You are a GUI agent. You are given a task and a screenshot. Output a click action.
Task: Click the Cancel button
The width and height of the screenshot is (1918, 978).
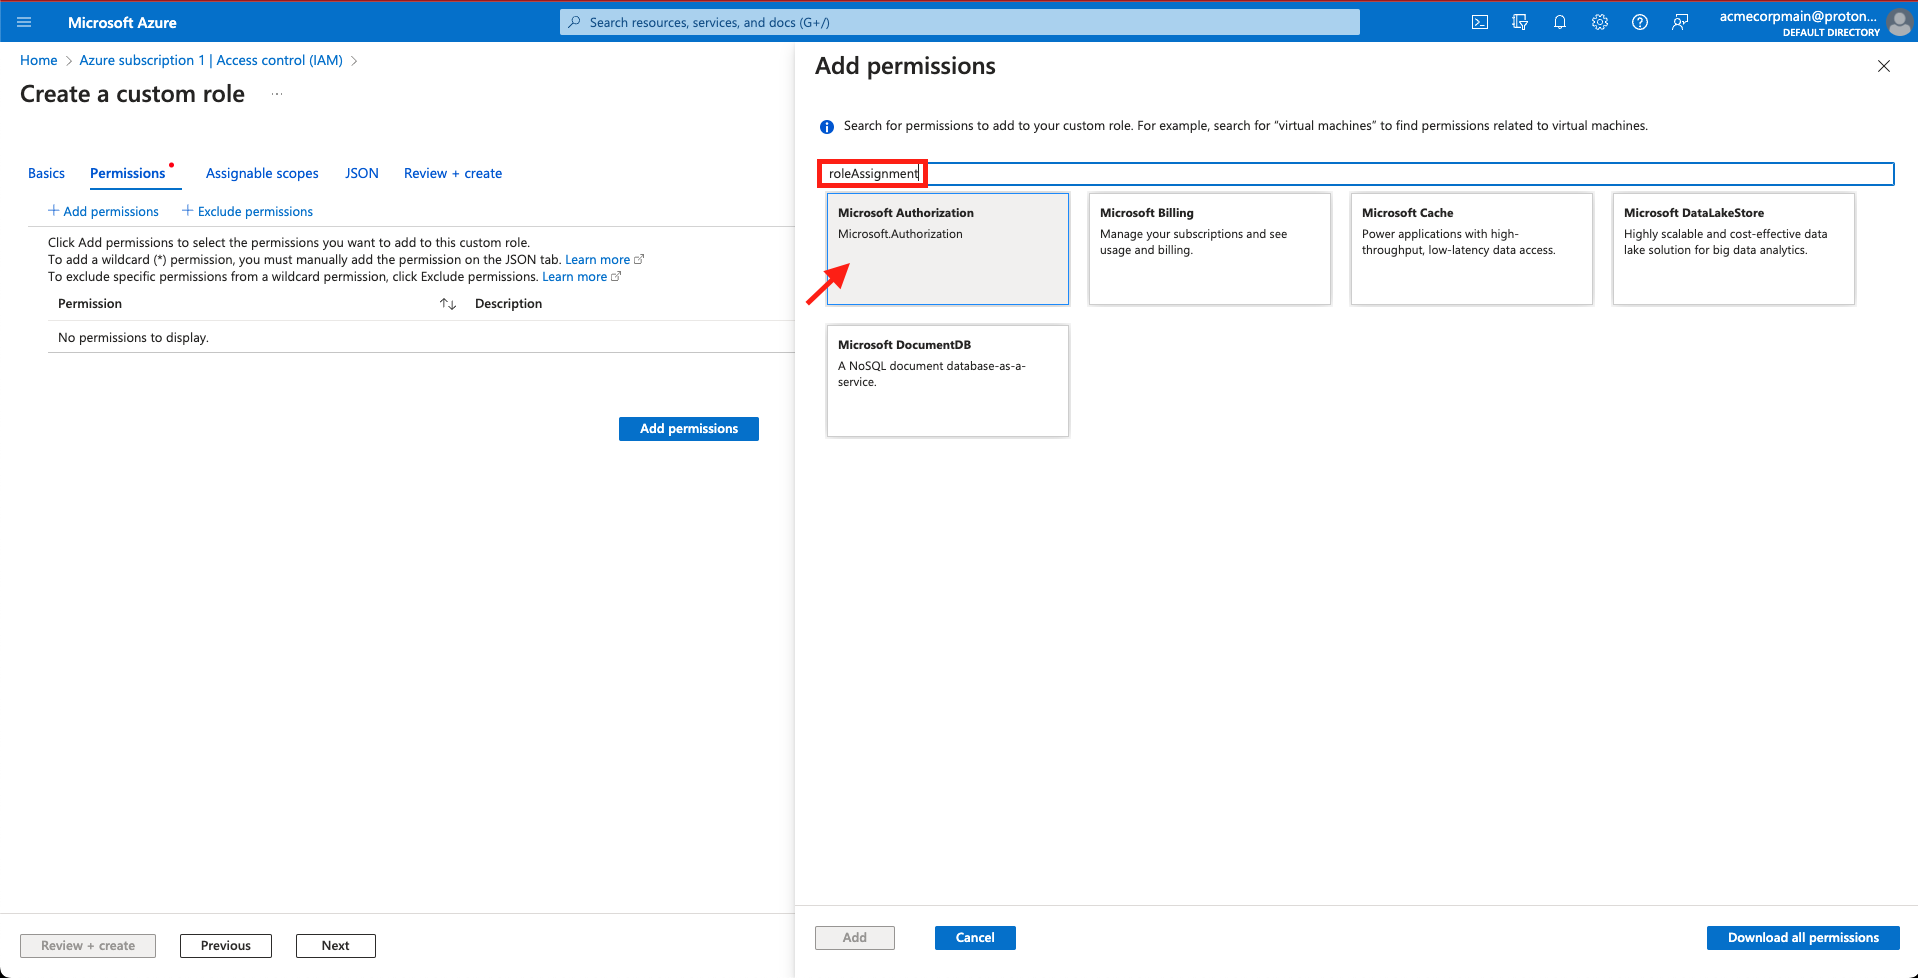[x=975, y=938]
